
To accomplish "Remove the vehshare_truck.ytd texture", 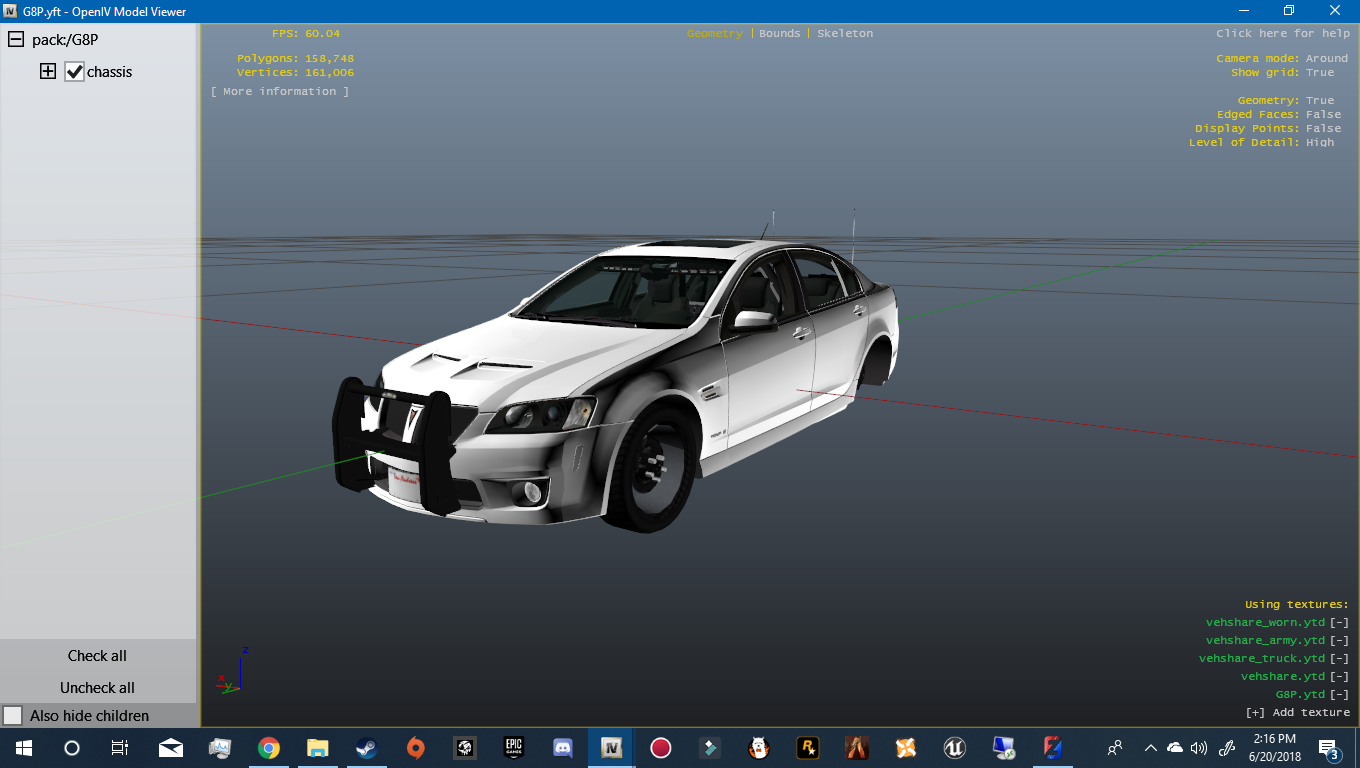I will click(1339, 658).
